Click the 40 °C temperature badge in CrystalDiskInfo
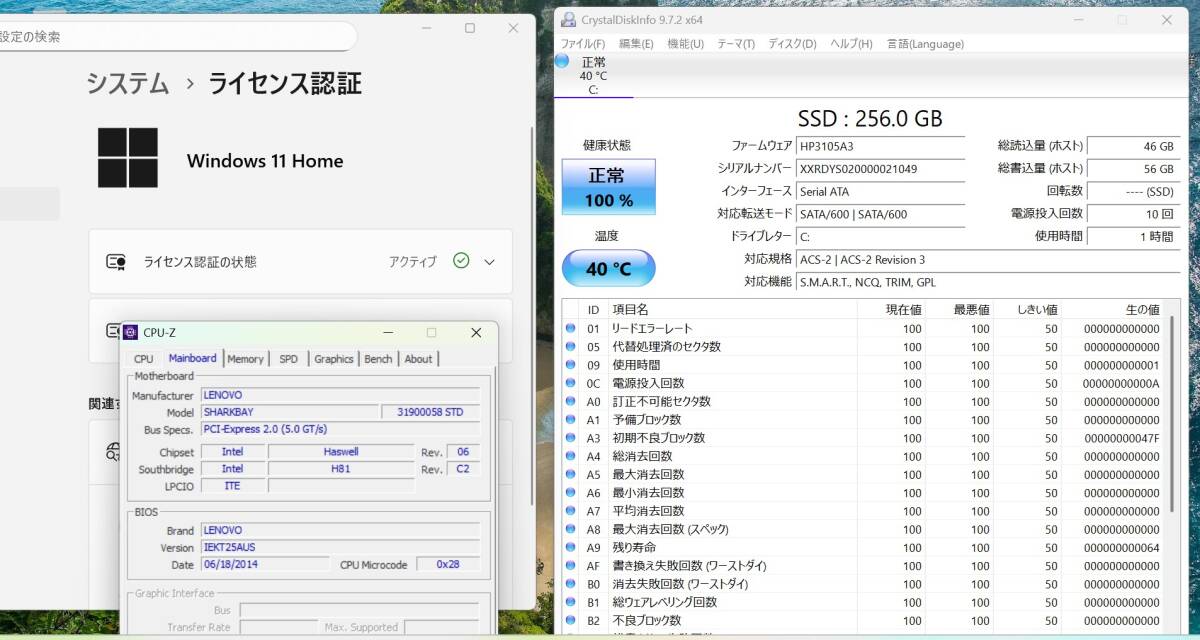 (607, 268)
